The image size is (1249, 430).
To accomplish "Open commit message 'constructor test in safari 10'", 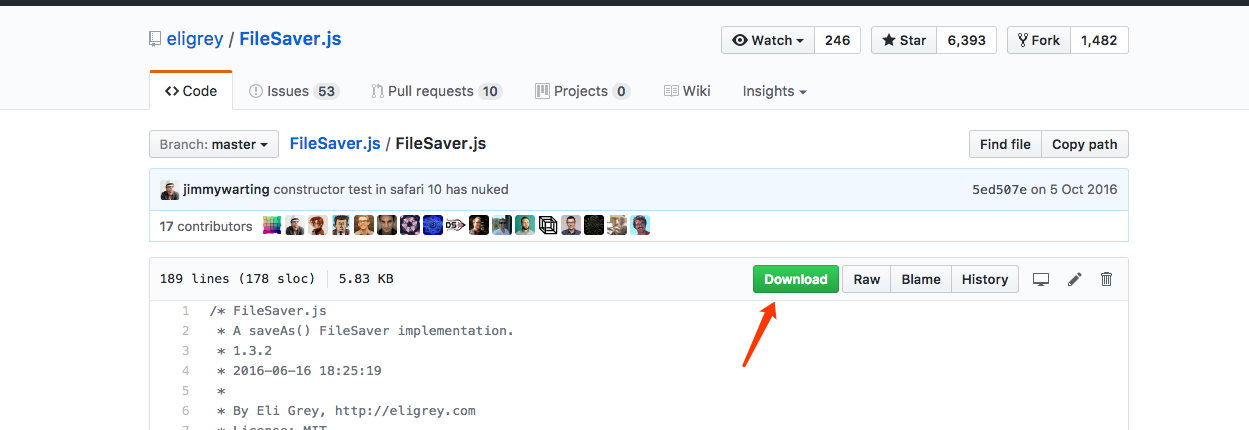I will pos(391,189).
